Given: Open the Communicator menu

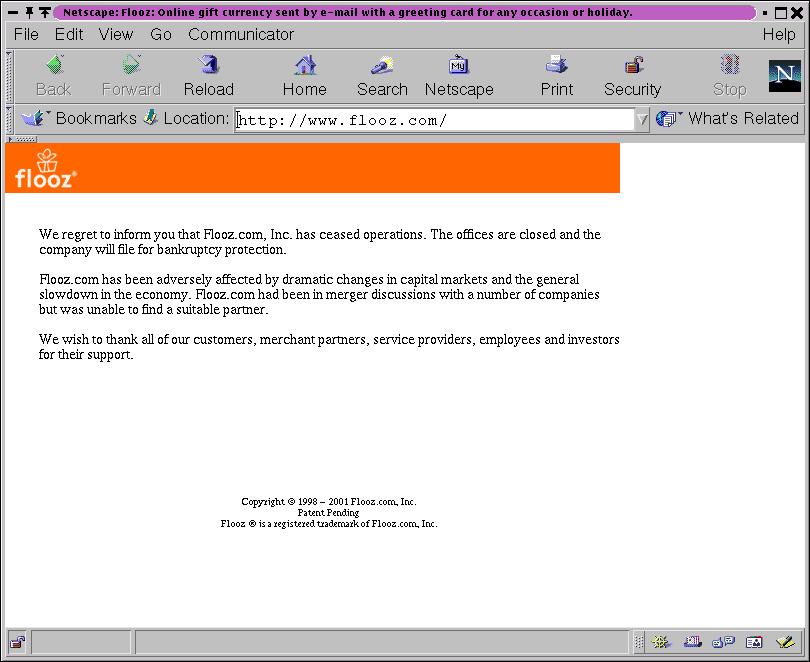Looking at the screenshot, I should pos(241,34).
